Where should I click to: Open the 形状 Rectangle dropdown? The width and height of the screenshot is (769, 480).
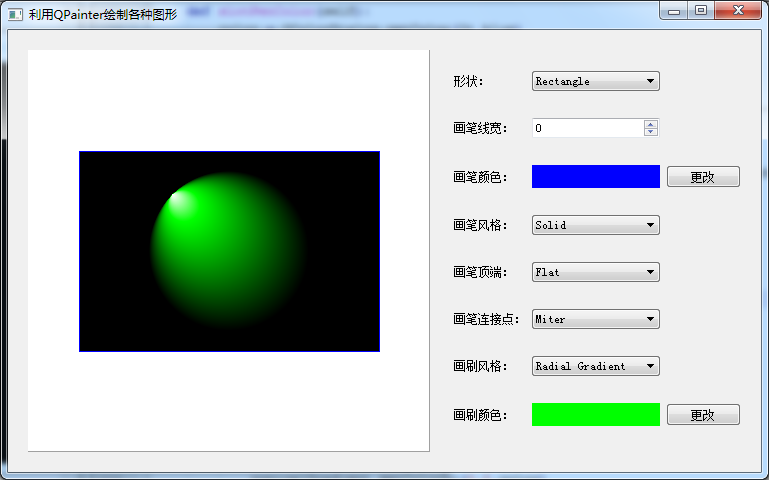point(595,81)
